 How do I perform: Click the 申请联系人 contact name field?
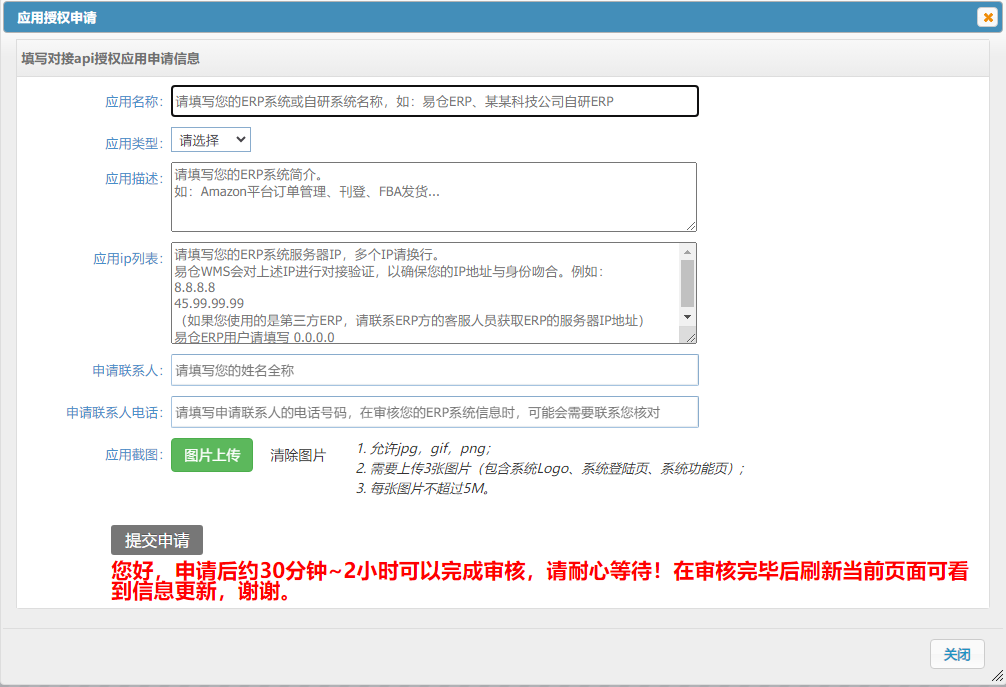(435, 370)
